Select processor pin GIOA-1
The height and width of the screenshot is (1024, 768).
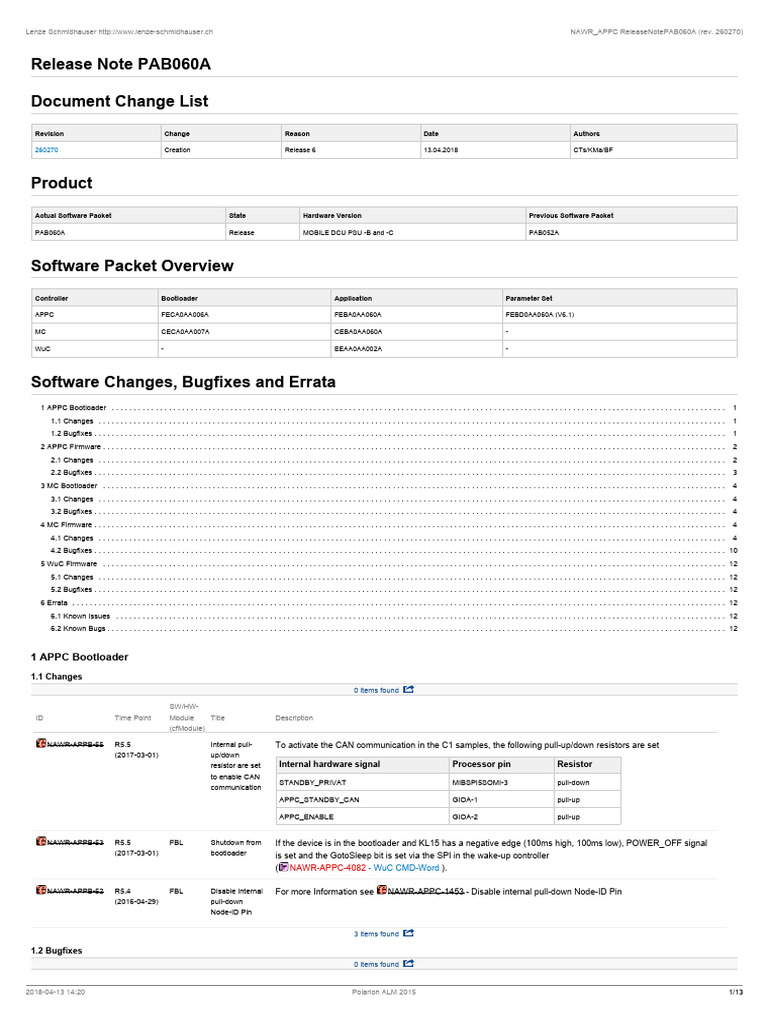465,799
